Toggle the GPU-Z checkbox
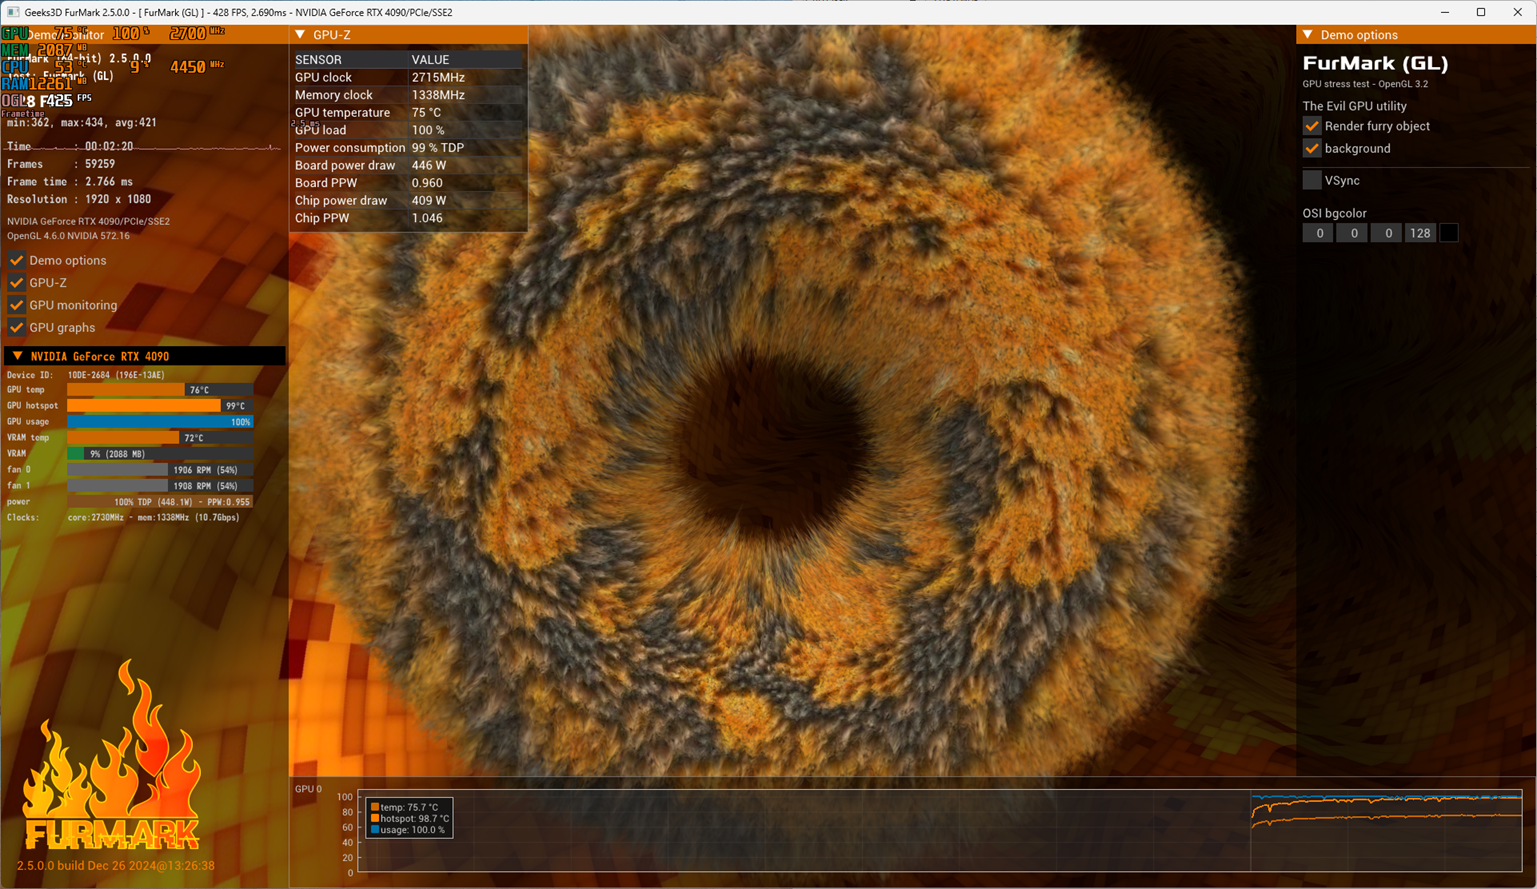1537x889 pixels. pos(16,283)
